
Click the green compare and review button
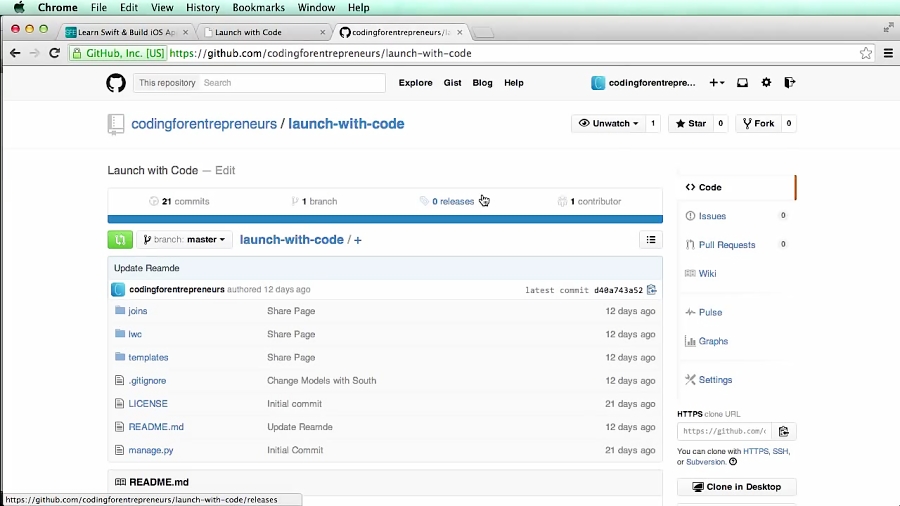click(x=120, y=240)
